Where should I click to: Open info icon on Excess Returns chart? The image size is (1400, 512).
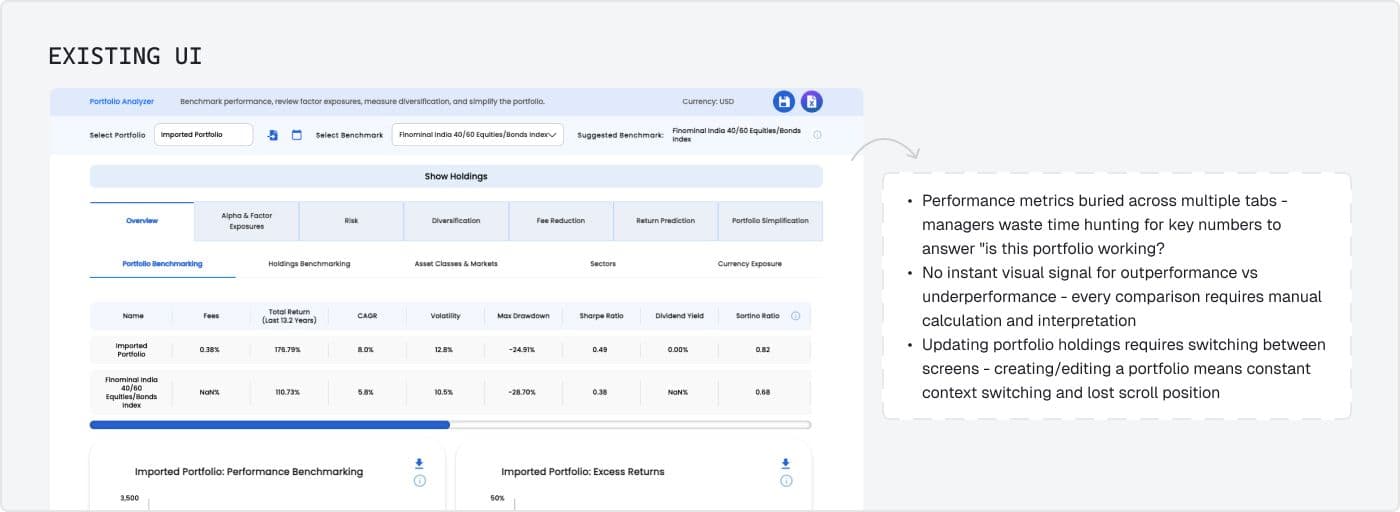(x=786, y=481)
